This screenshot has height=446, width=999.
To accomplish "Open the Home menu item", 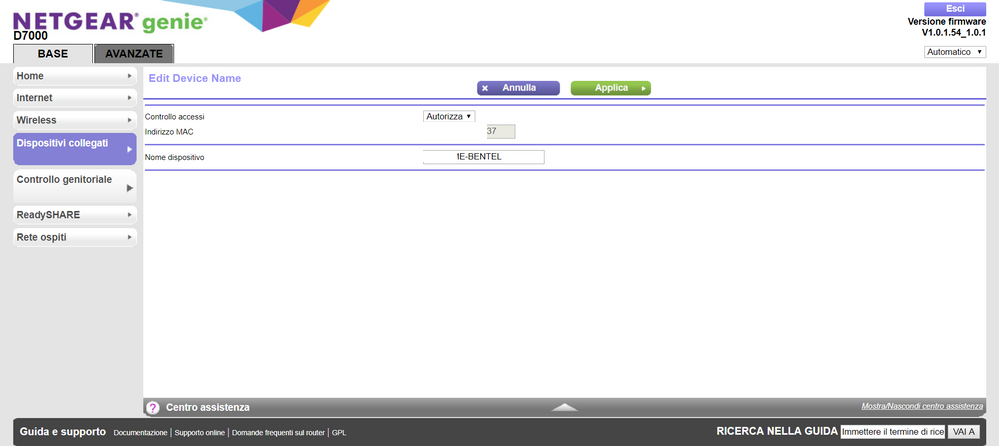I will coord(74,76).
